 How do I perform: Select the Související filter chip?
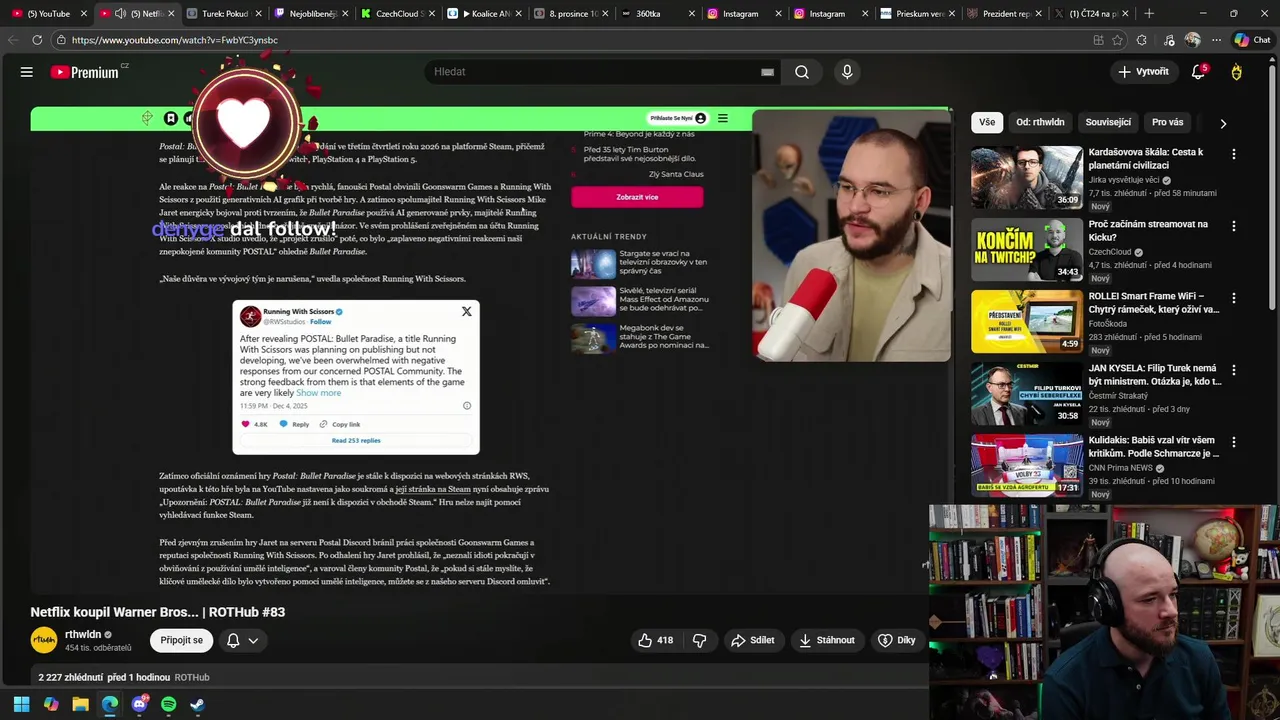click(x=1108, y=122)
